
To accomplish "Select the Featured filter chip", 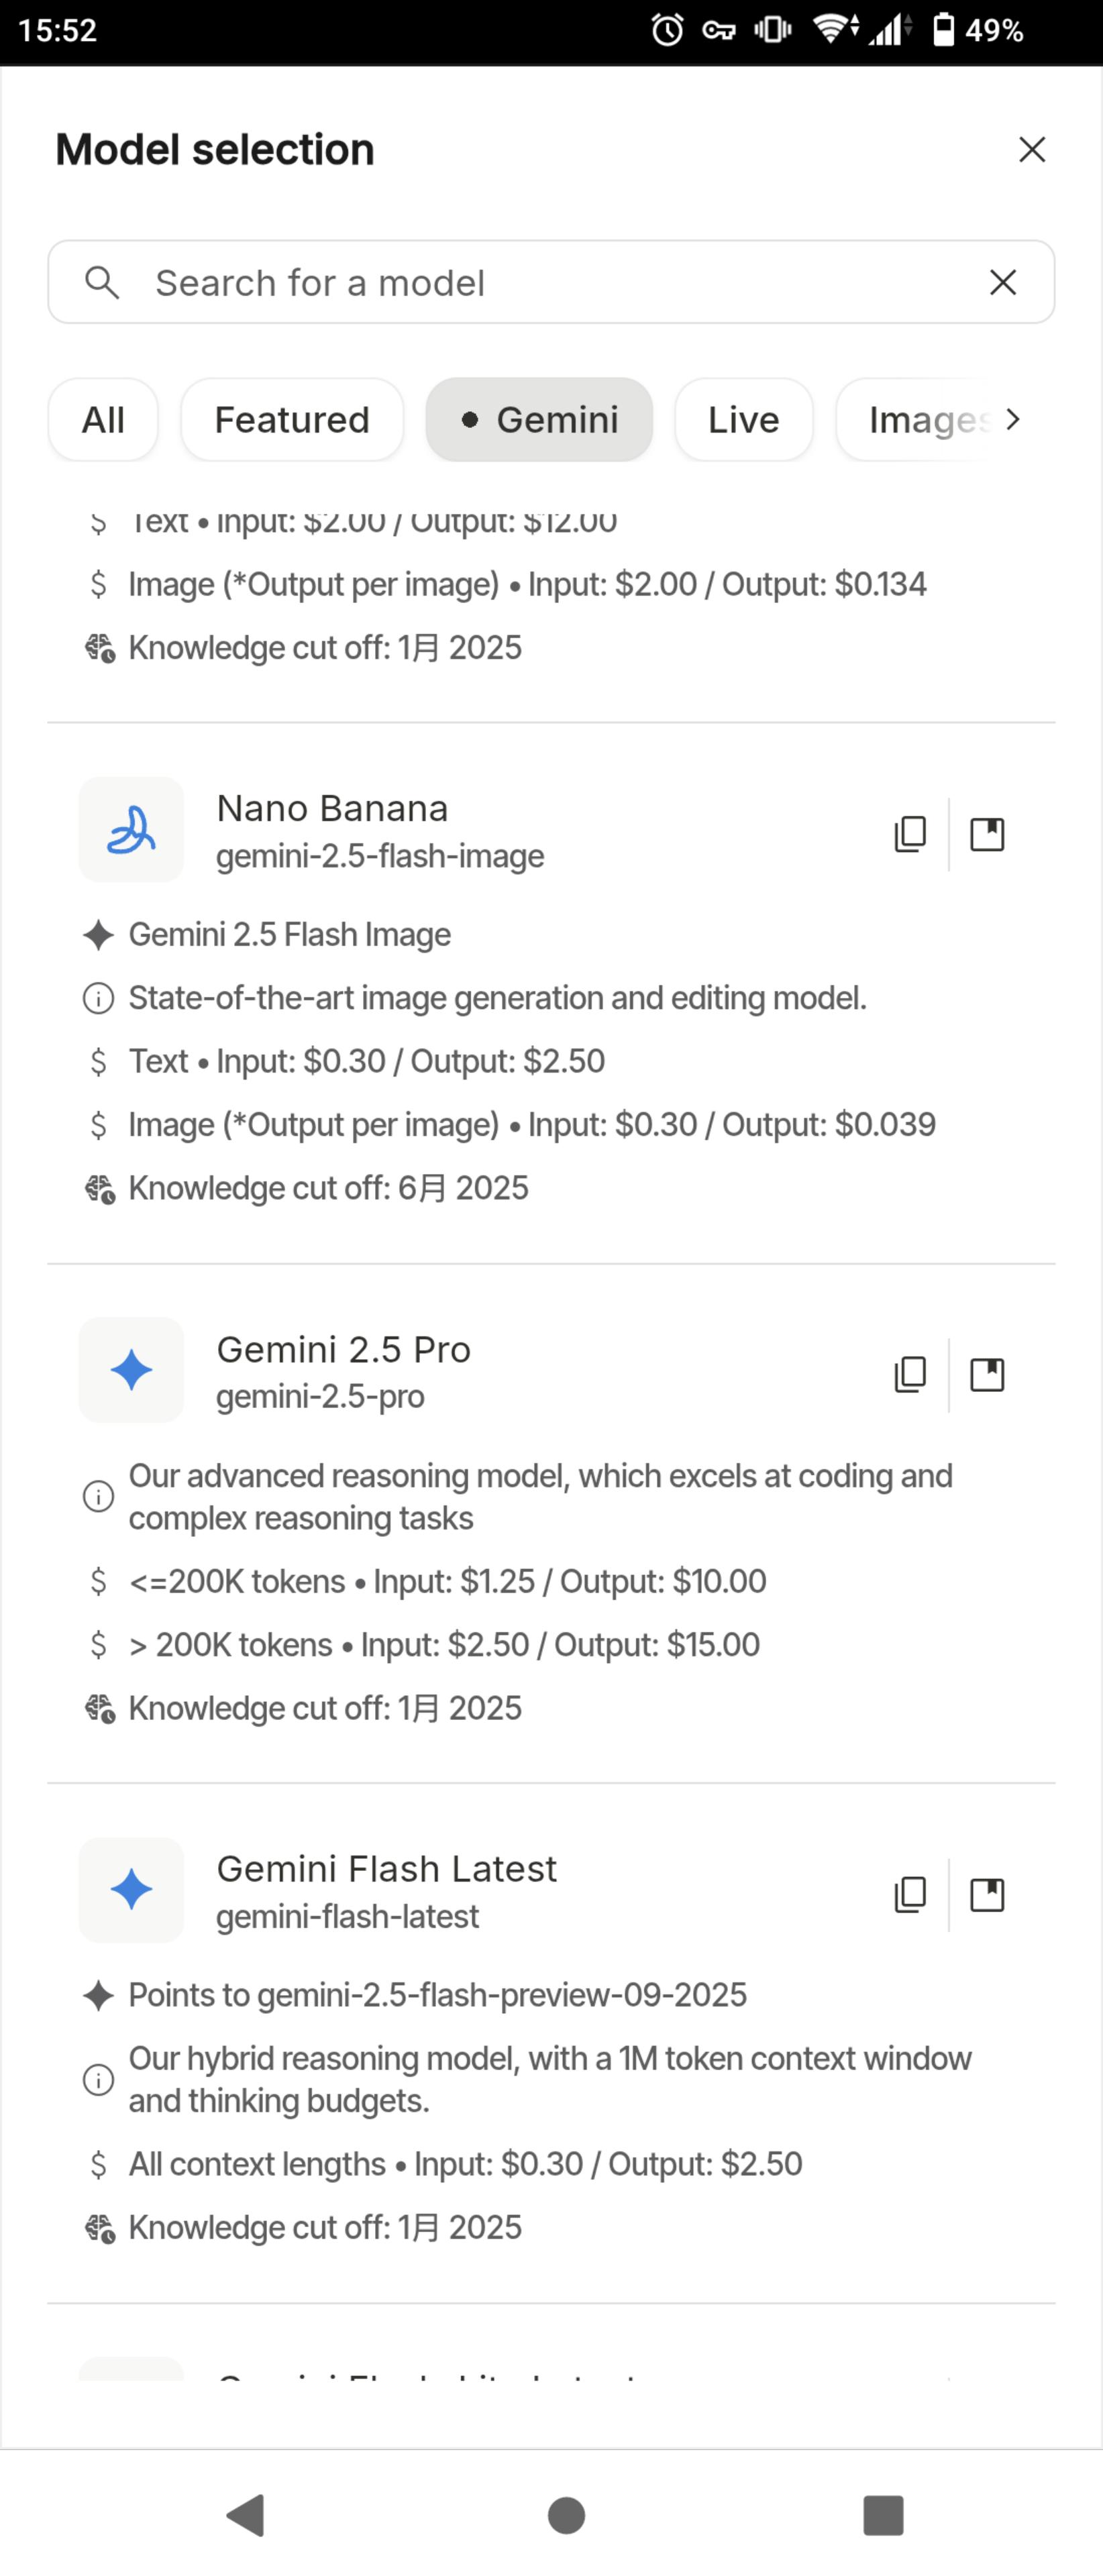I will [292, 420].
